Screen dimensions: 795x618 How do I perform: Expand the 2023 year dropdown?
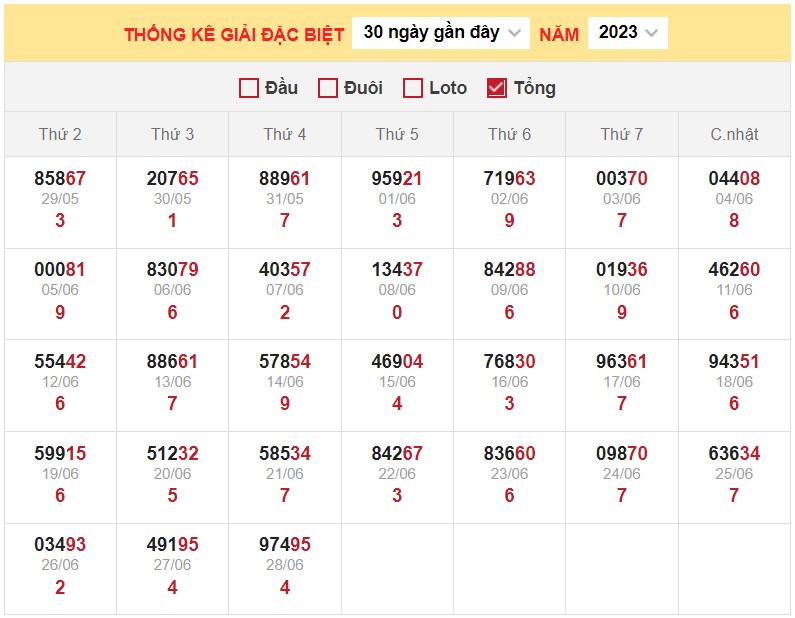[x=627, y=33]
